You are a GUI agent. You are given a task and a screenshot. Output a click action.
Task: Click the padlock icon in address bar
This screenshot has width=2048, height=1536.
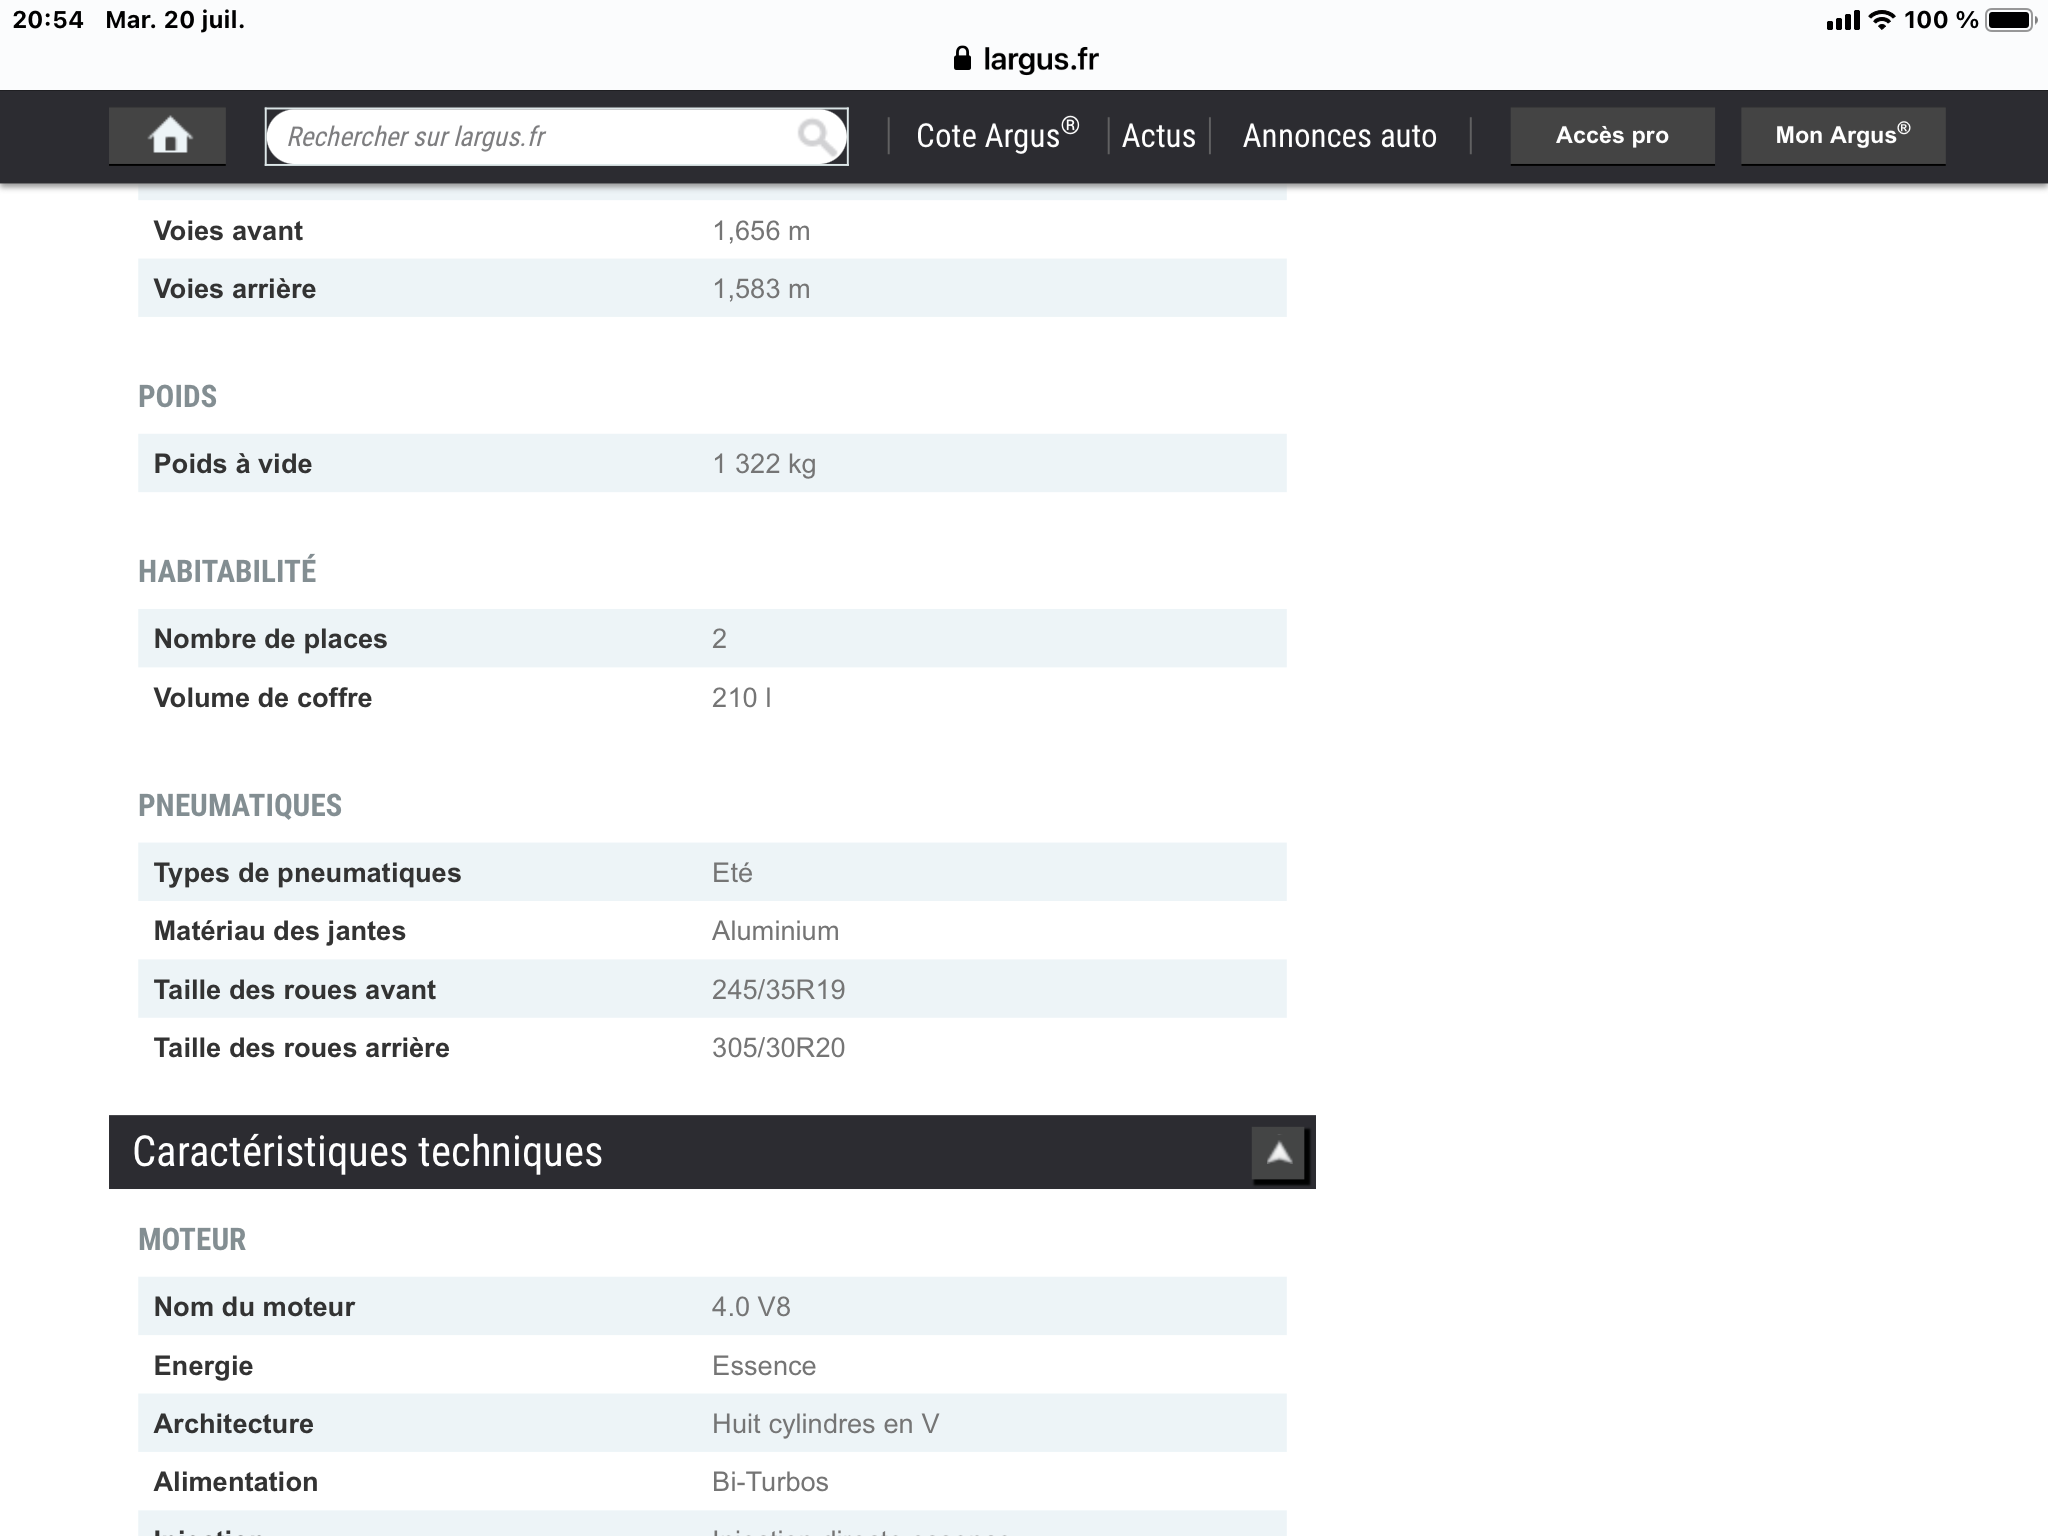tap(962, 59)
